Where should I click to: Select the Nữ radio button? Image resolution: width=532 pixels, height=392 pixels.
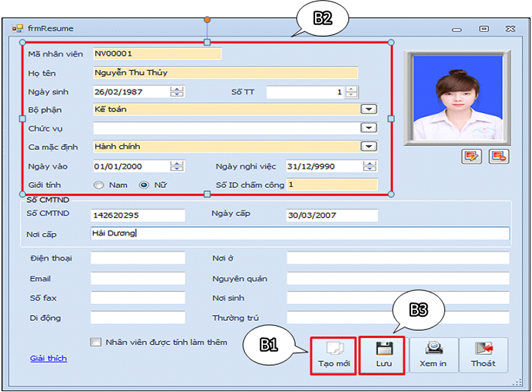coord(144,185)
